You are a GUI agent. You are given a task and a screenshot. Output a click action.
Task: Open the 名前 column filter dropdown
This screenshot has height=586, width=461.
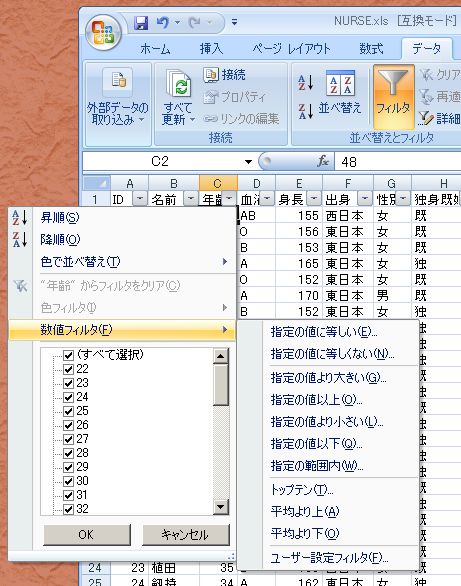click(191, 199)
